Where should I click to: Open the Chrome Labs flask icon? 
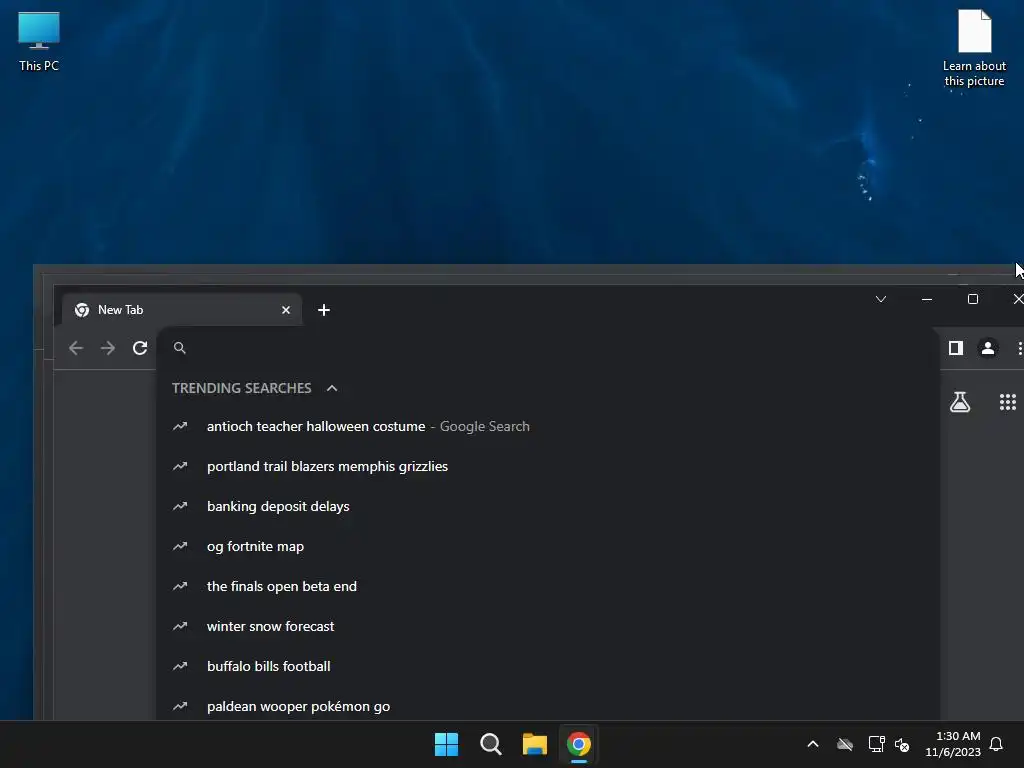coord(960,402)
